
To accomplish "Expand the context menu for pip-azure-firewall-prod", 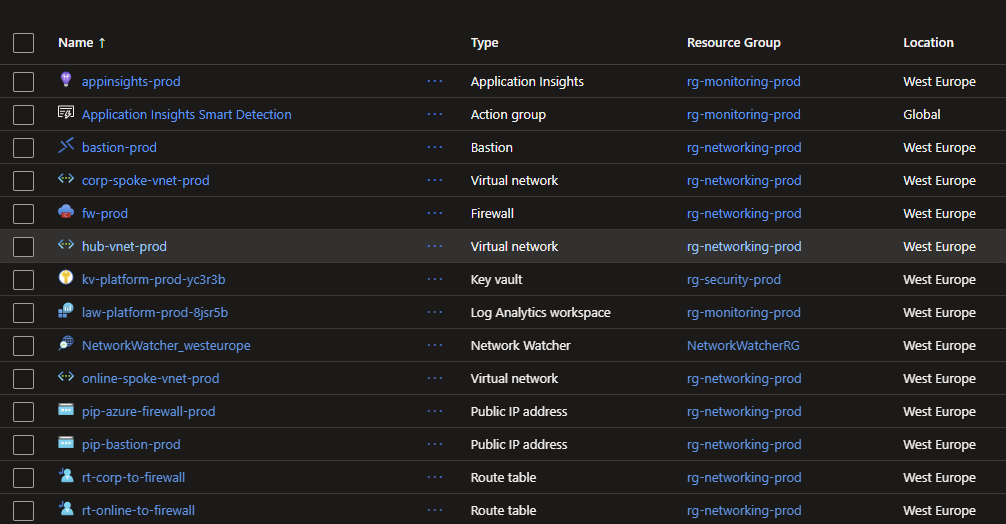I will [x=434, y=411].
